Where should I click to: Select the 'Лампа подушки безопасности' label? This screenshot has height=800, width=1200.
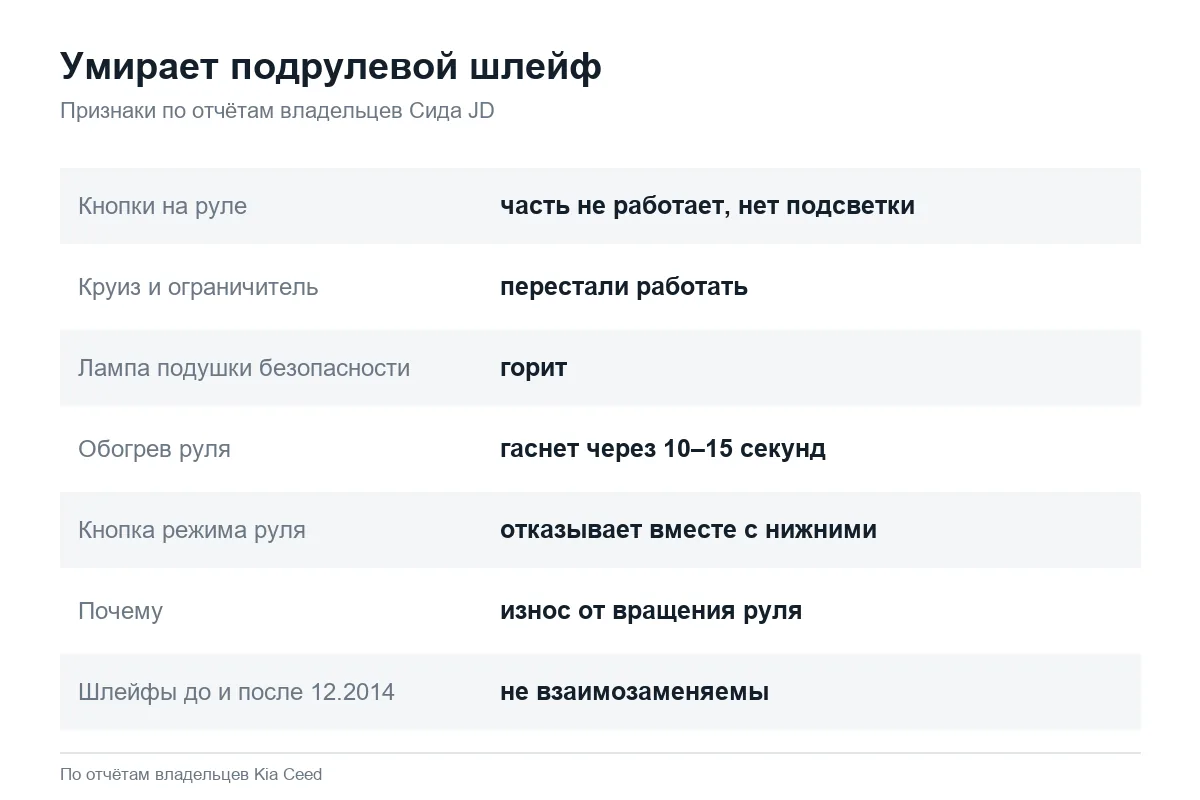[x=244, y=368]
